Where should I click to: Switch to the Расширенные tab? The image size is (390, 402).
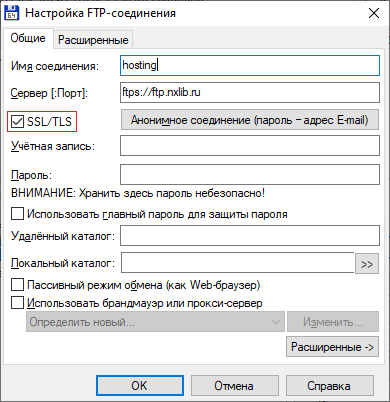(93, 40)
